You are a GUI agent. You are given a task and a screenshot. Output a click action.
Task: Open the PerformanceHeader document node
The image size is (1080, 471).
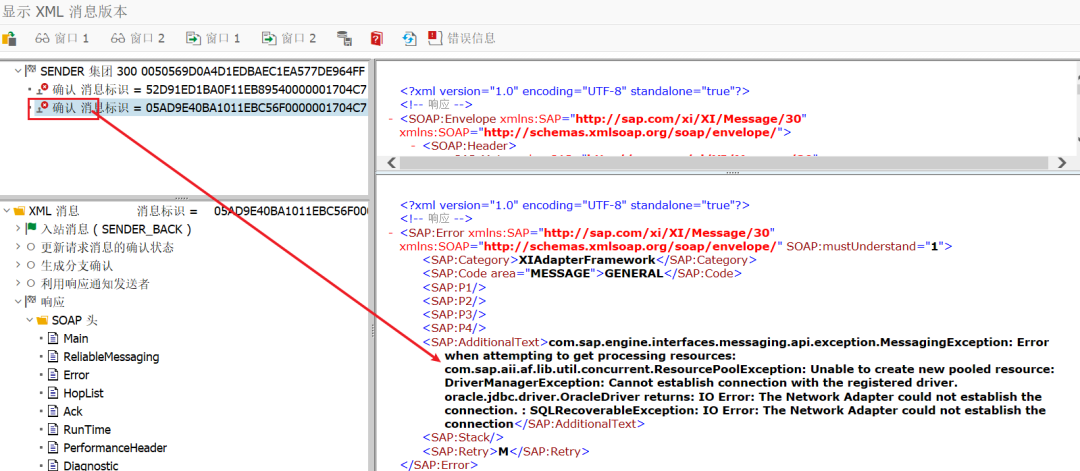point(115,448)
